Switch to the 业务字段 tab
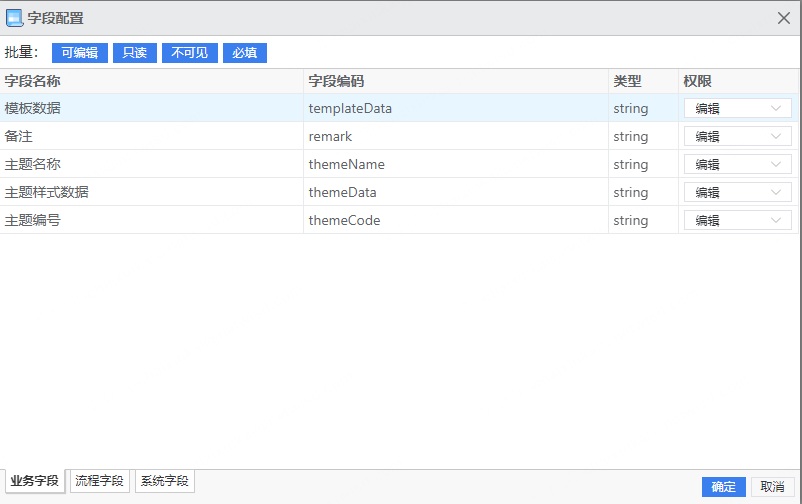The width and height of the screenshot is (802, 504). pyautogui.click(x=34, y=481)
